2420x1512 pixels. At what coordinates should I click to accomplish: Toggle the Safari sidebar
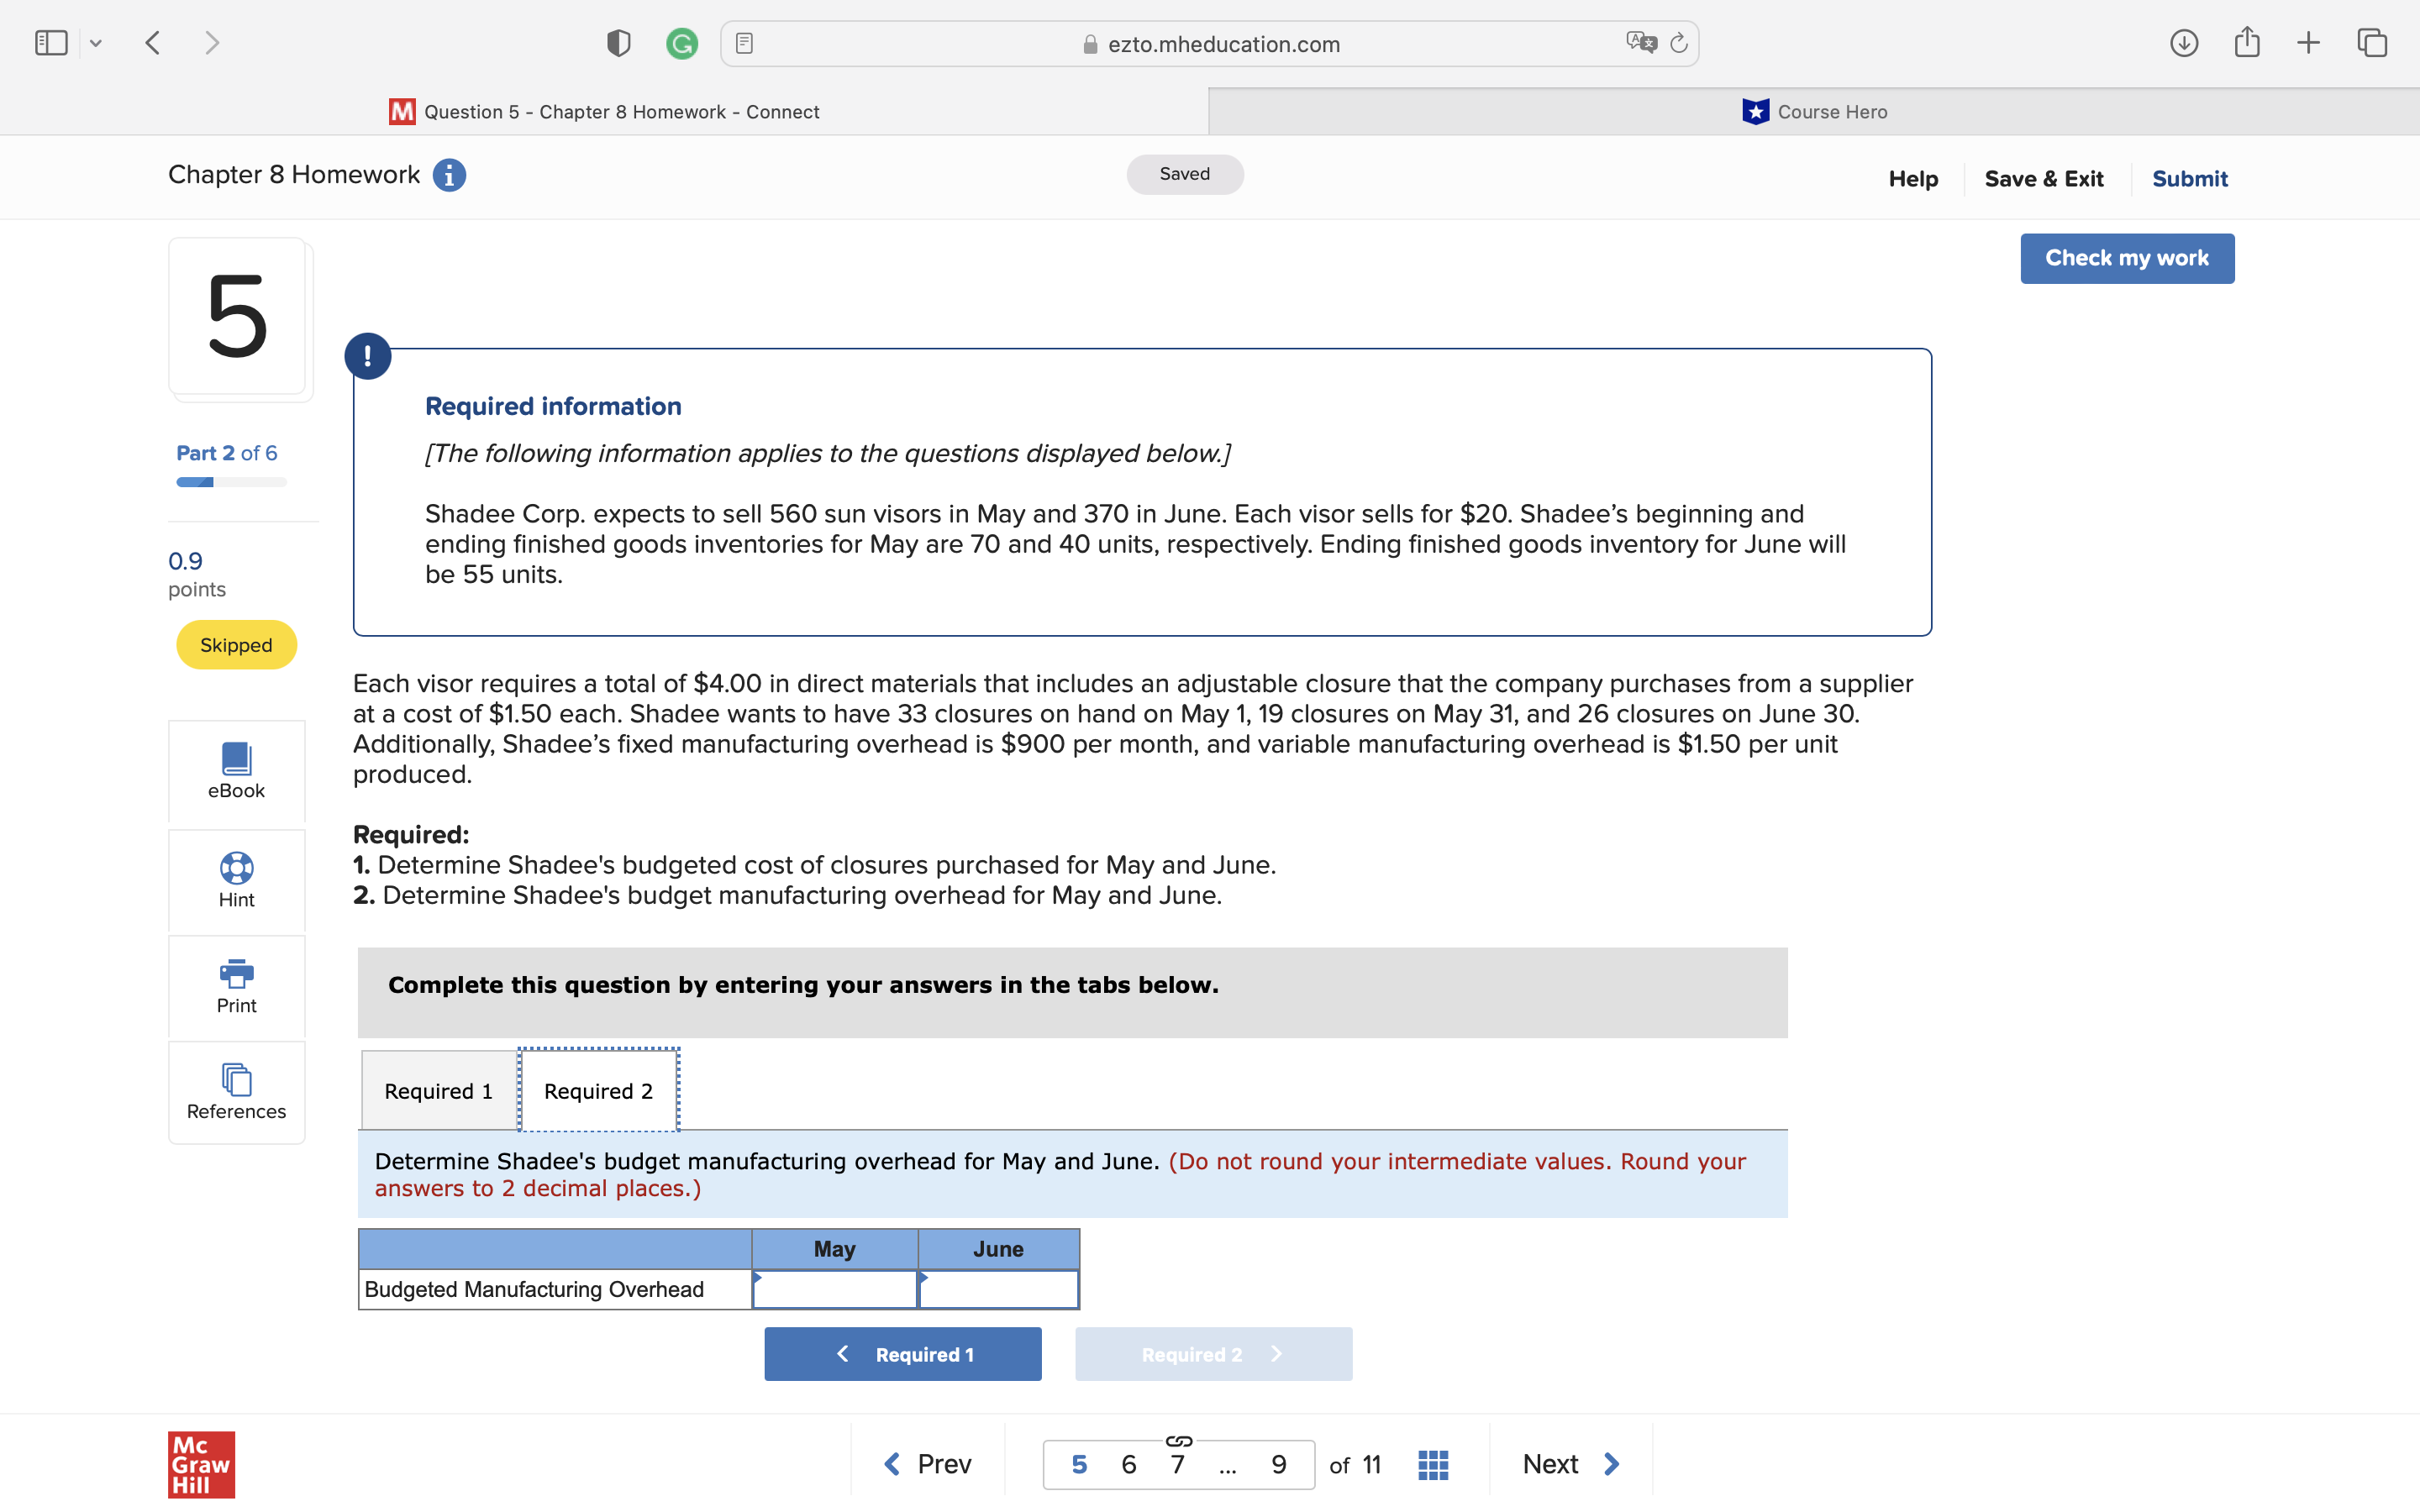click(51, 42)
